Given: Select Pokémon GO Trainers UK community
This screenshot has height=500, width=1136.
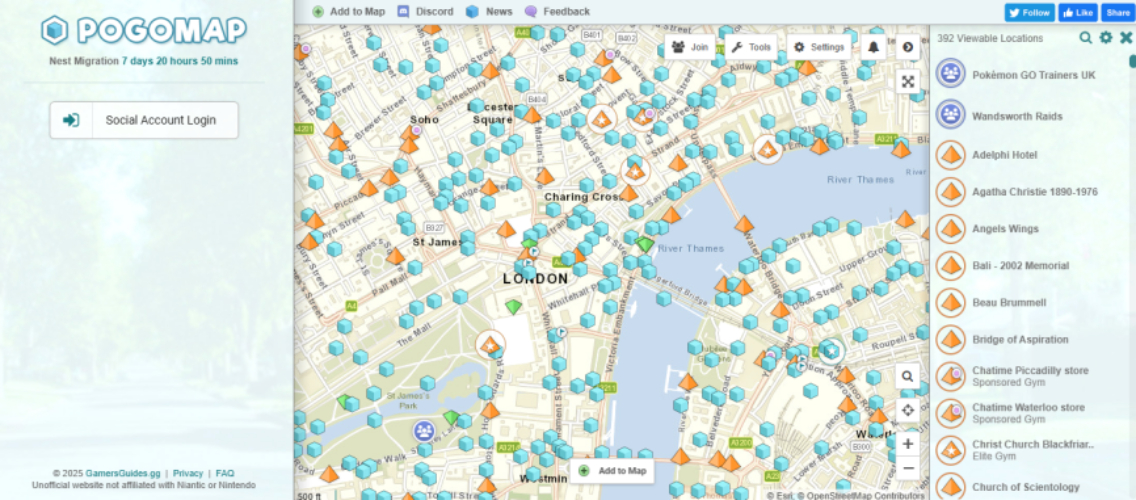Looking at the screenshot, I should 1033,75.
